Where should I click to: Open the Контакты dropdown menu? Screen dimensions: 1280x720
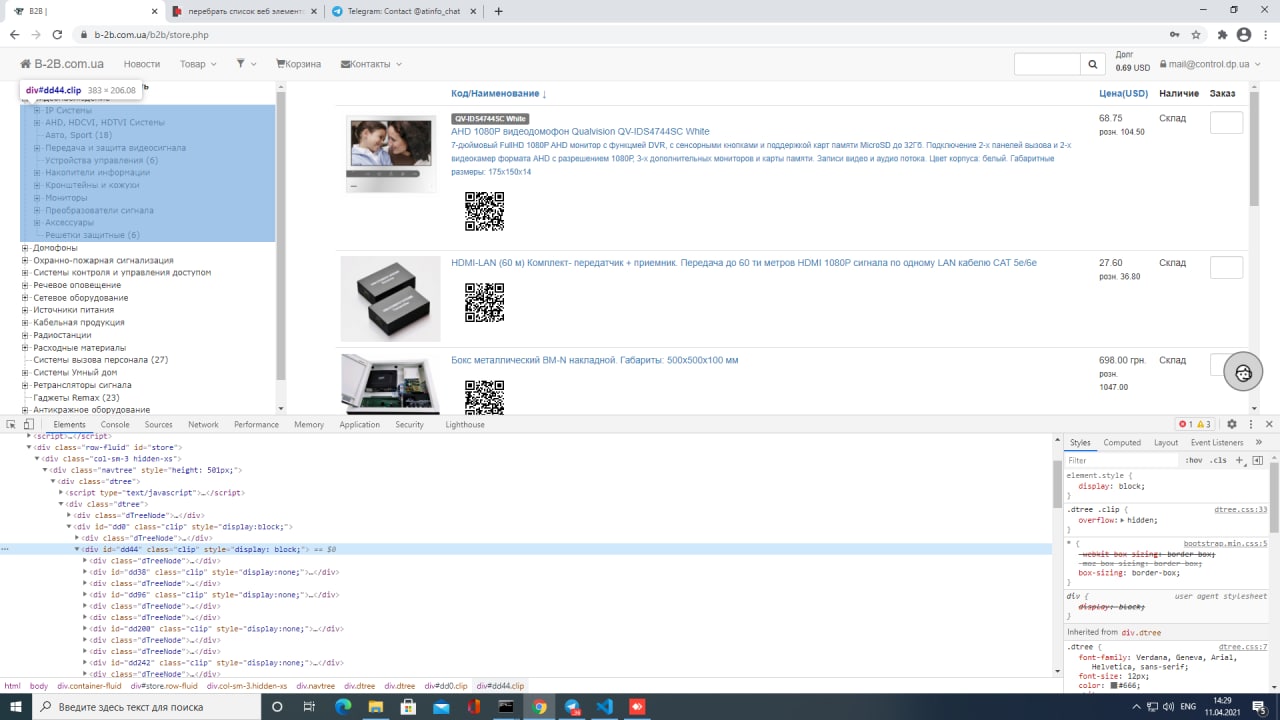tap(371, 64)
